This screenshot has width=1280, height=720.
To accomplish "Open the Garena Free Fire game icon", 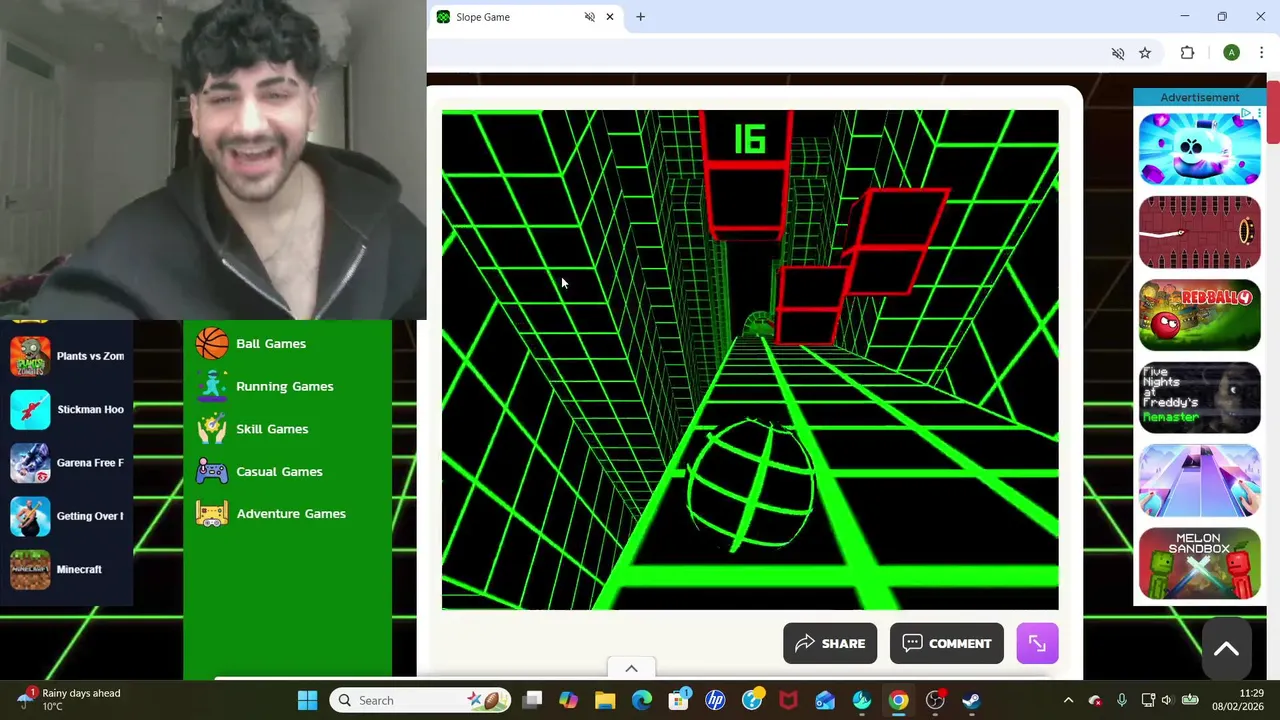I will pos(30,463).
